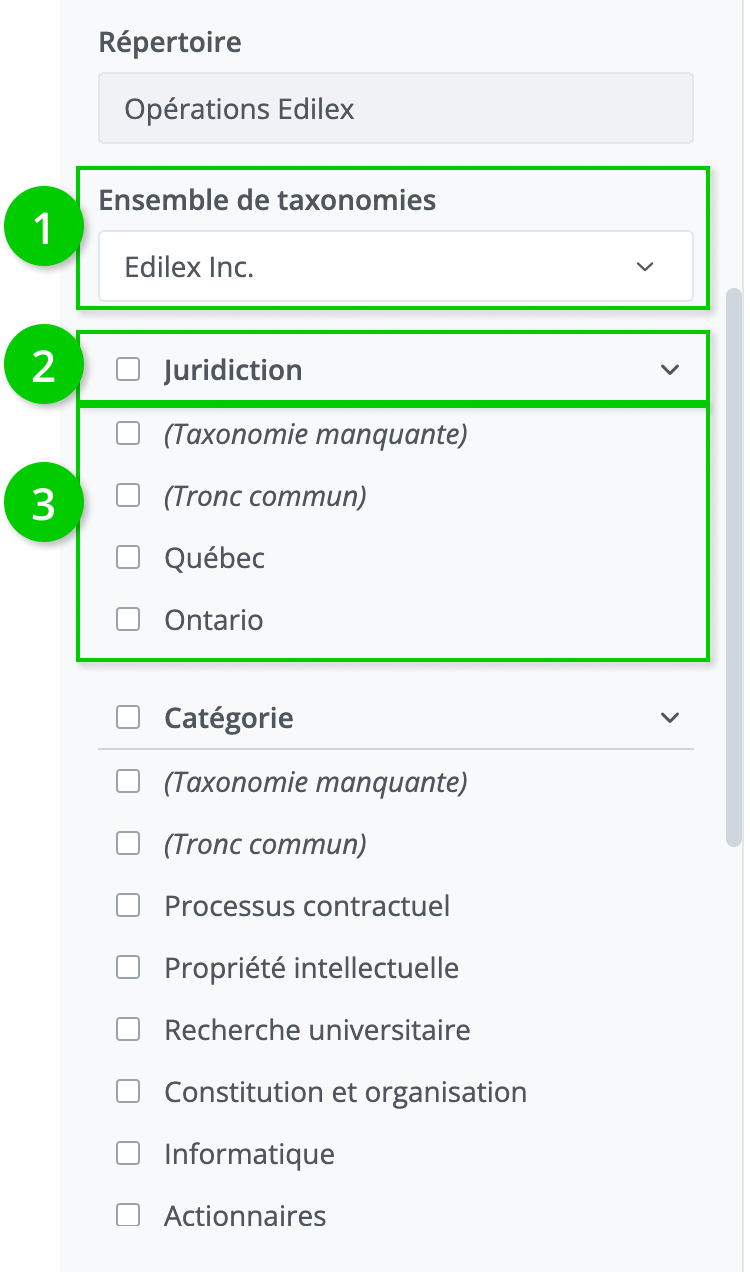Collapse the Juridiction section chevron
Viewport: 750px width, 1272px height.
tap(670, 370)
